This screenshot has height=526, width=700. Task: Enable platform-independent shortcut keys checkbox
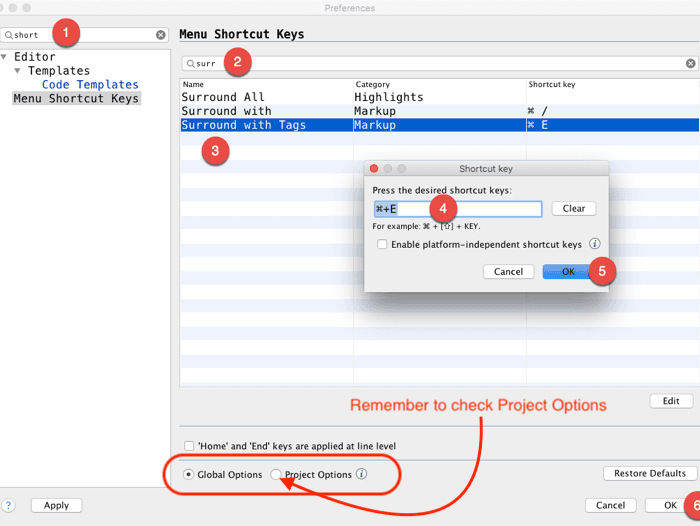382,244
